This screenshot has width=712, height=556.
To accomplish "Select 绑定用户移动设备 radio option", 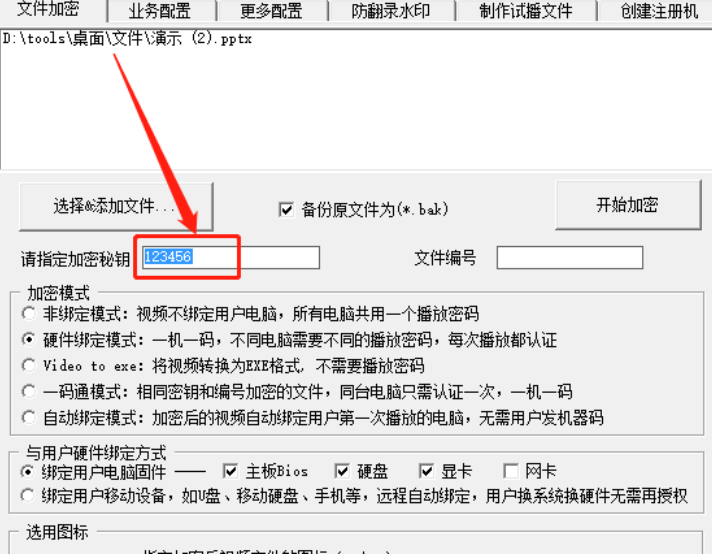I will pyautogui.click(x=28, y=496).
